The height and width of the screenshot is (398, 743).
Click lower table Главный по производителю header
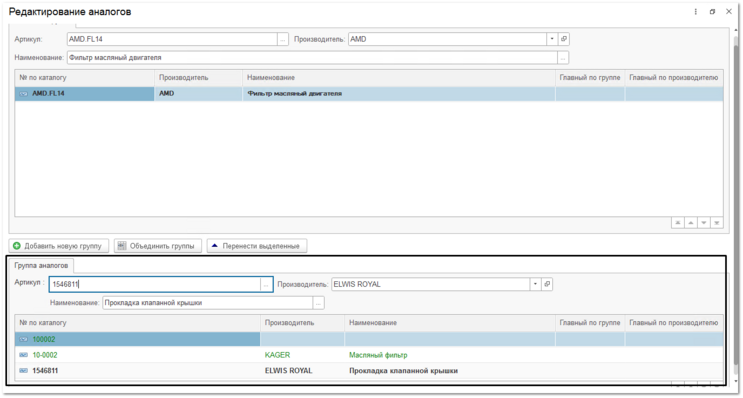pos(674,323)
